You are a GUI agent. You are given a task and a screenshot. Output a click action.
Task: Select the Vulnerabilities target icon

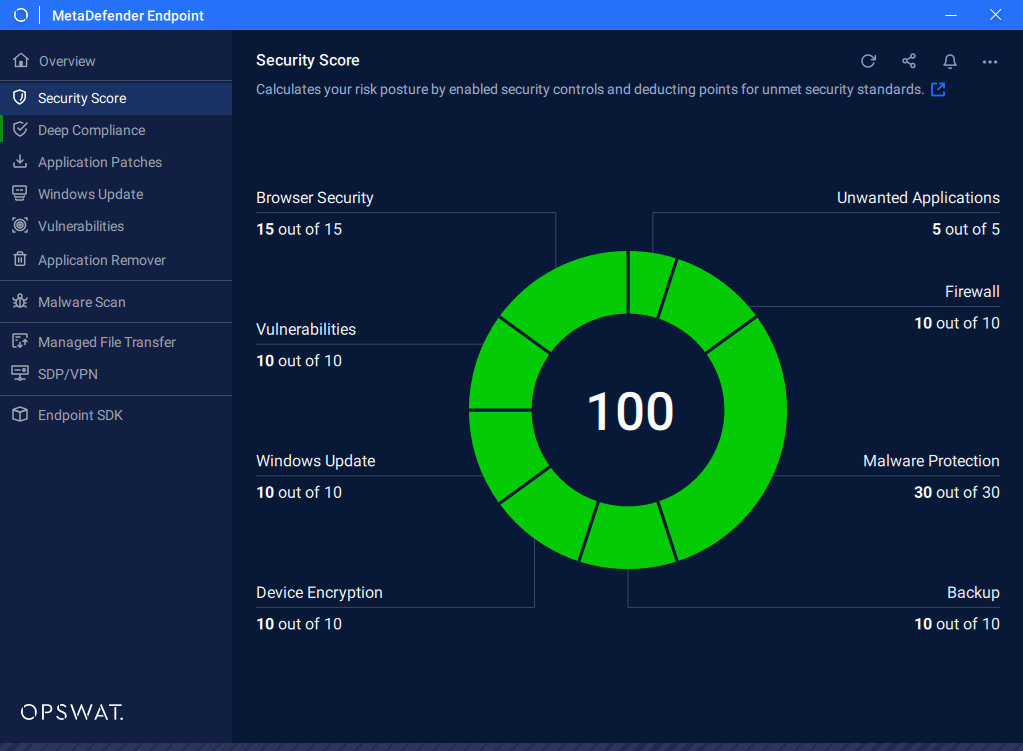pos(20,226)
